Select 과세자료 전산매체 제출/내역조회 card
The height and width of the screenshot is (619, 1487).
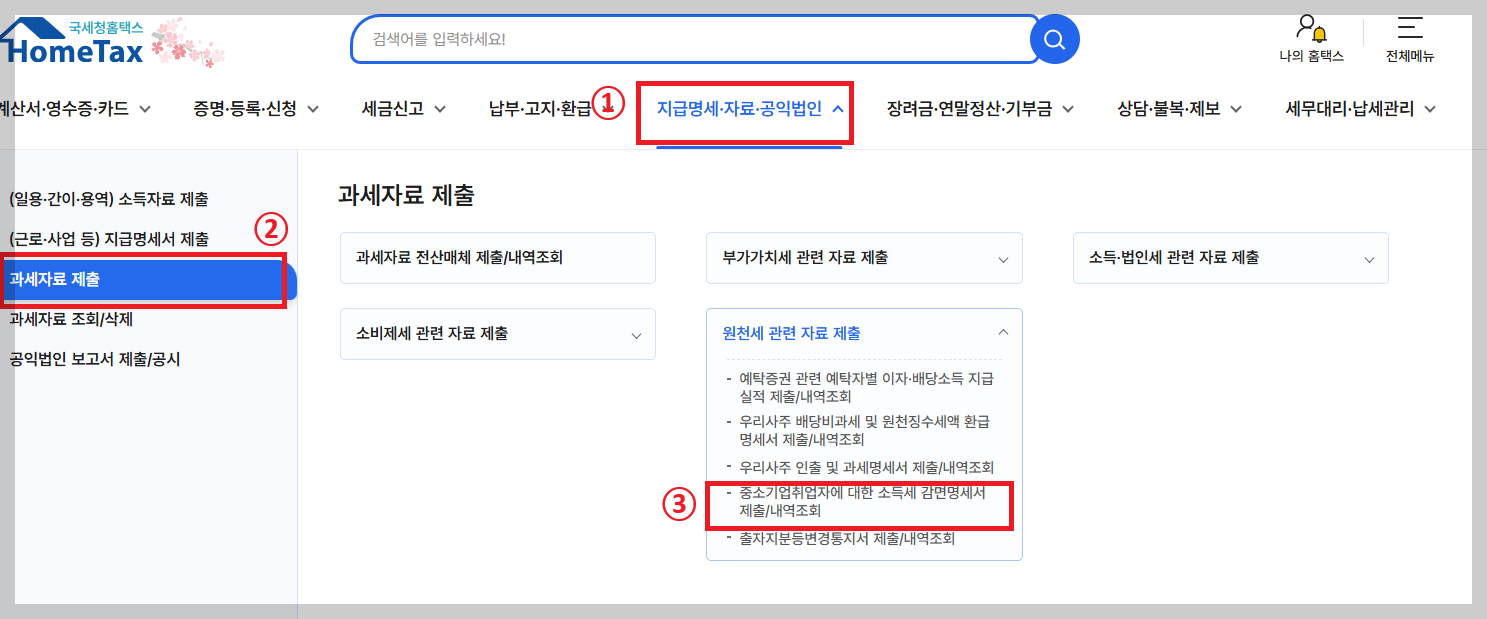pos(497,257)
